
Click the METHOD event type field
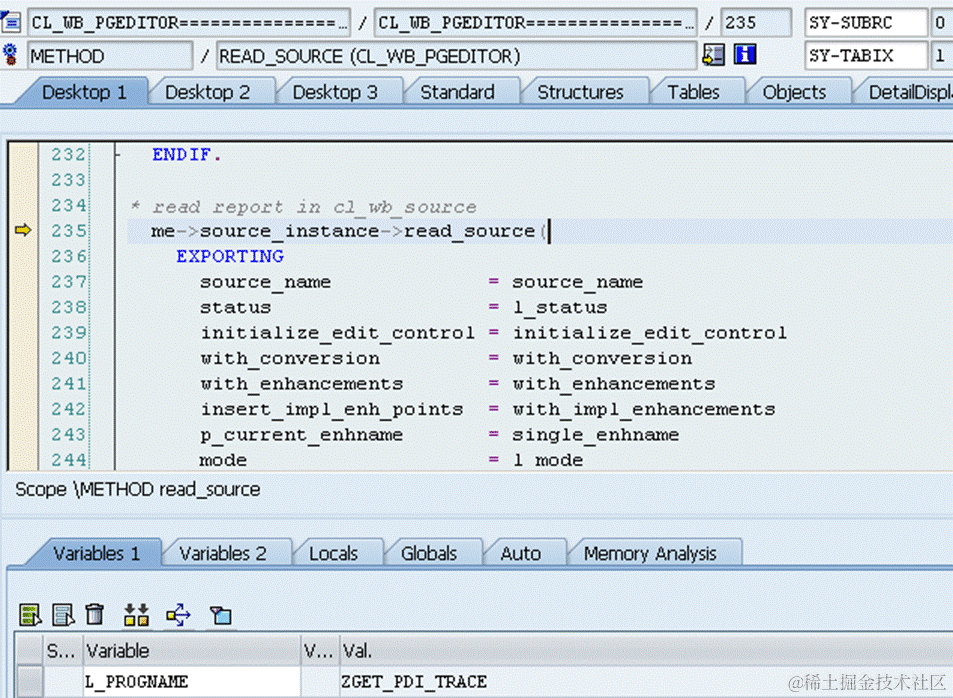(110, 56)
